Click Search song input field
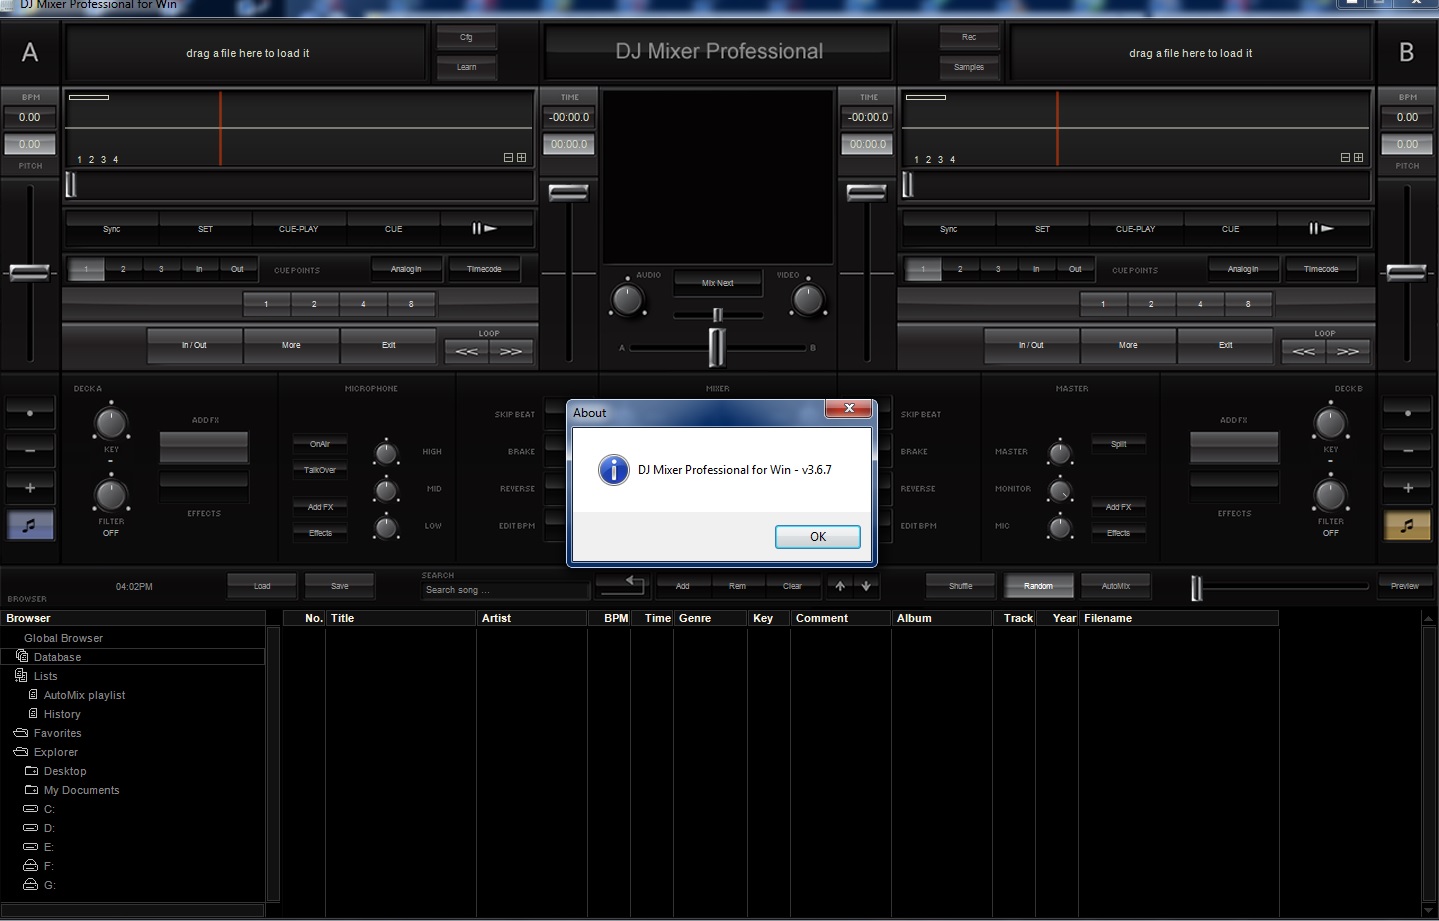 pyautogui.click(x=504, y=590)
